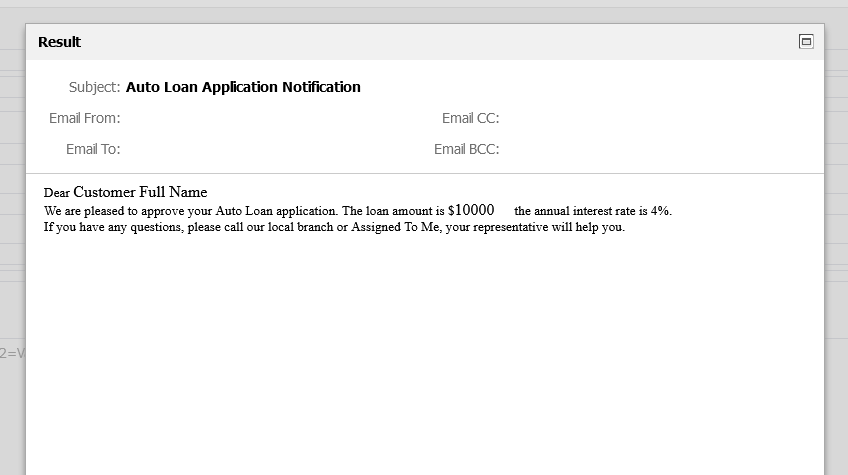Click the sentence starting We are pleased
Image resolution: width=848 pixels, height=475 pixels.
(357, 211)
